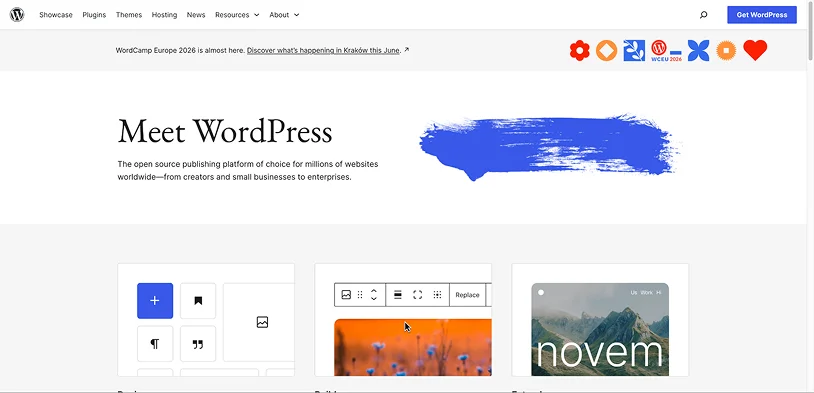Click the red heart badge

pos(755,50)
